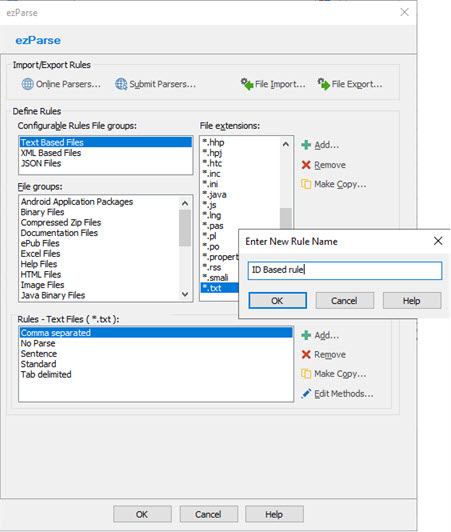This screenshot has height=532, width=451.
Task: Select Image Files group
Action: click(x=99, y=285)
